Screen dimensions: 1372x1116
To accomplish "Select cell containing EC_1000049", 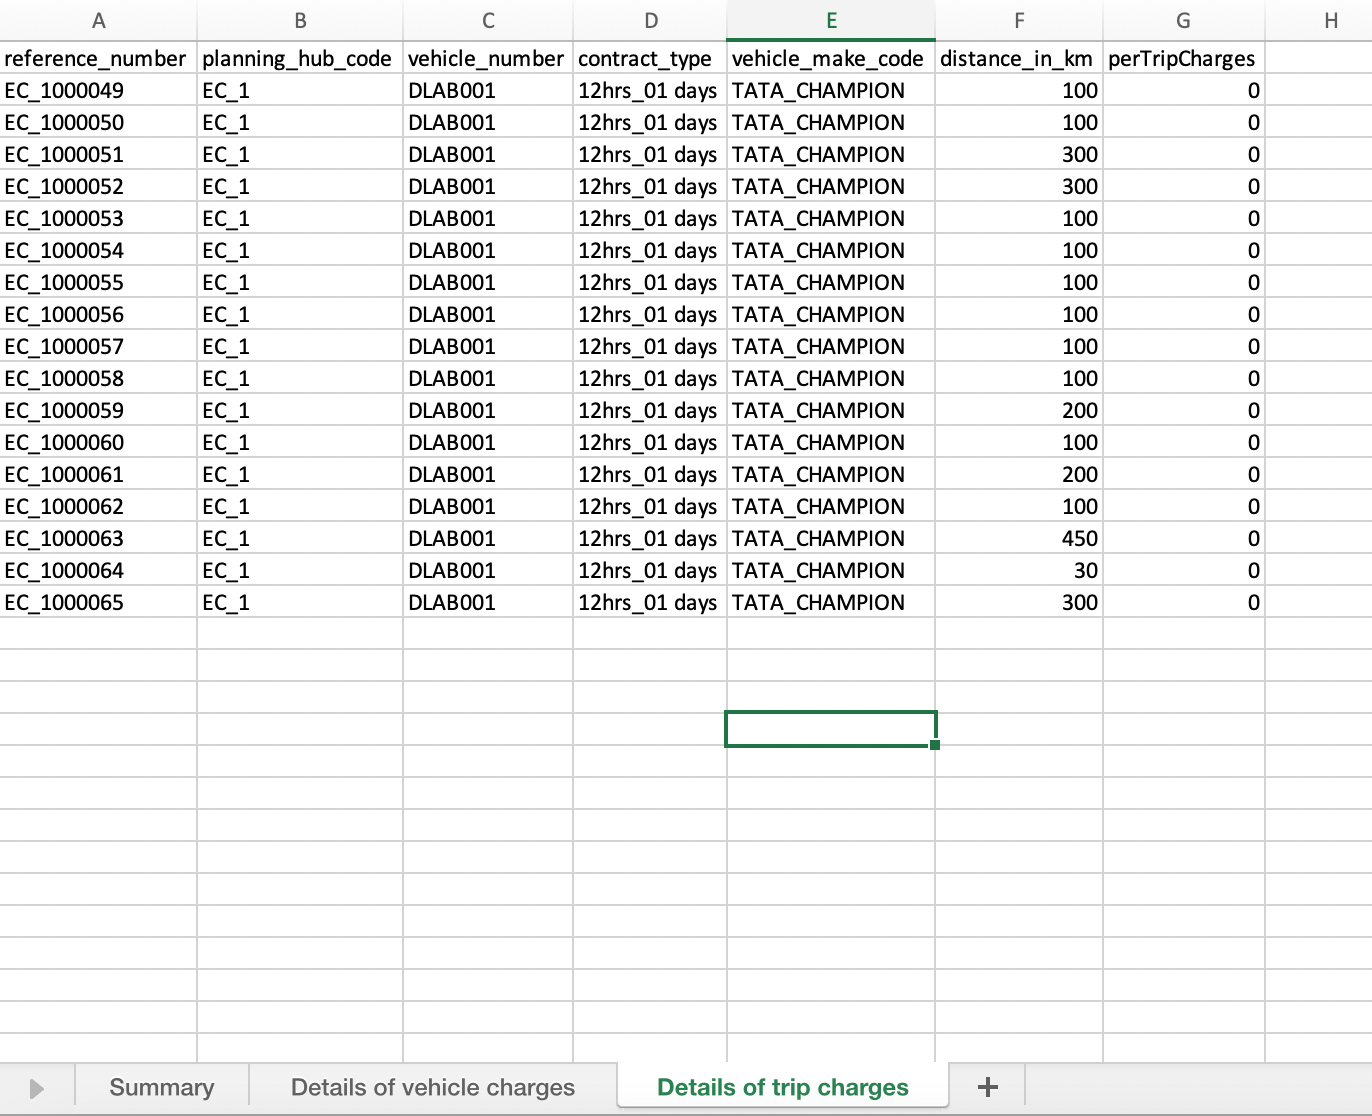I will (65, 91).
